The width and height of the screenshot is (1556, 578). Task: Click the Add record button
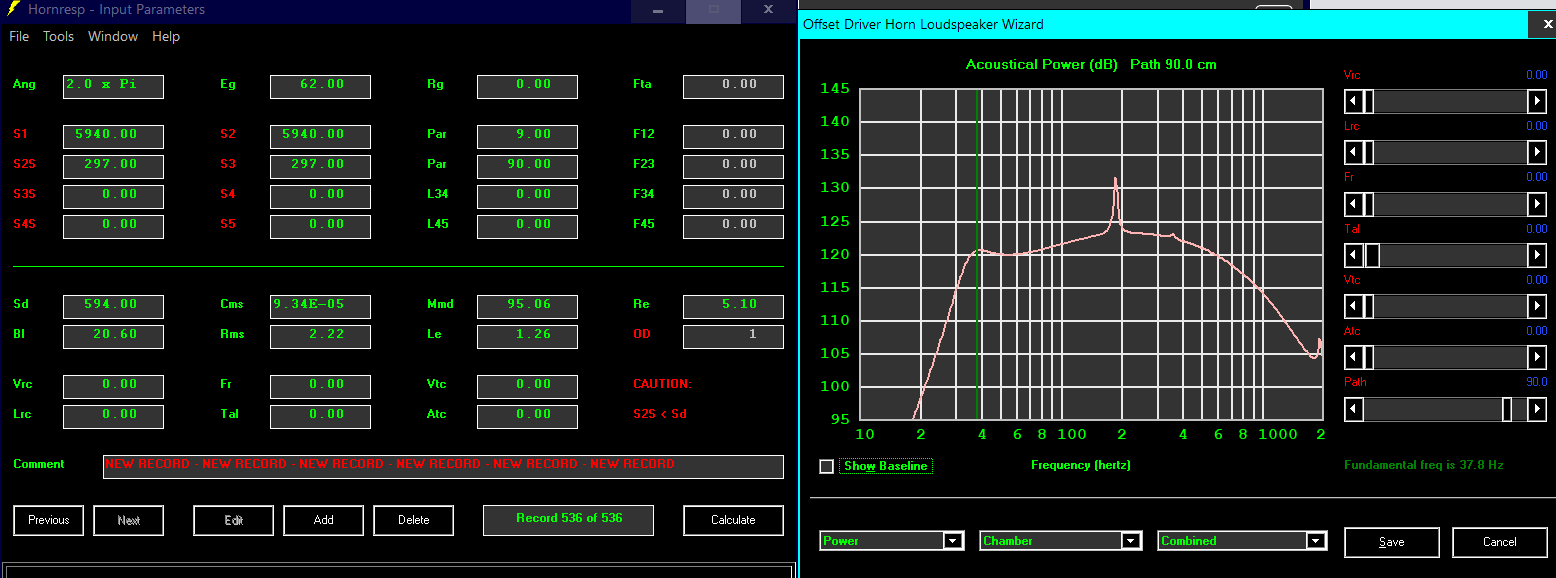click(324, 520)
